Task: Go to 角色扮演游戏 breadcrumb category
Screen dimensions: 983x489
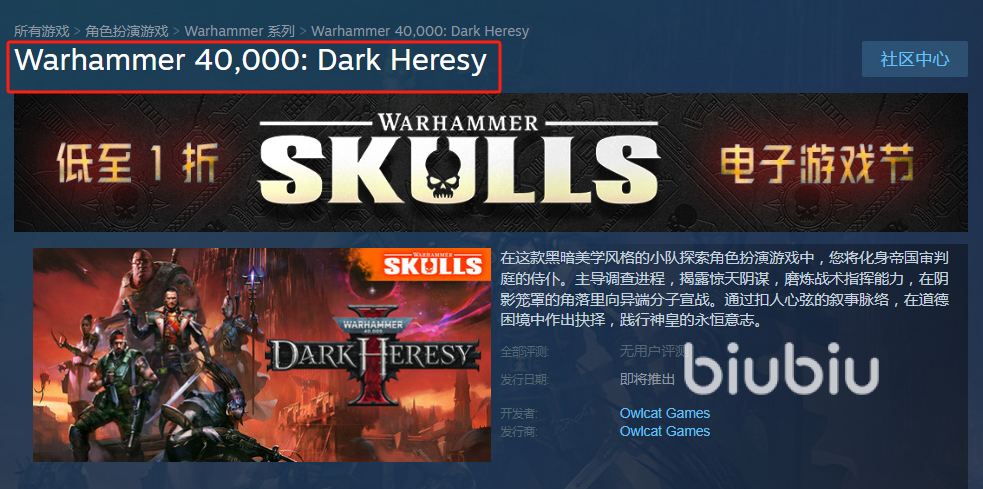Action: point(127,31)
